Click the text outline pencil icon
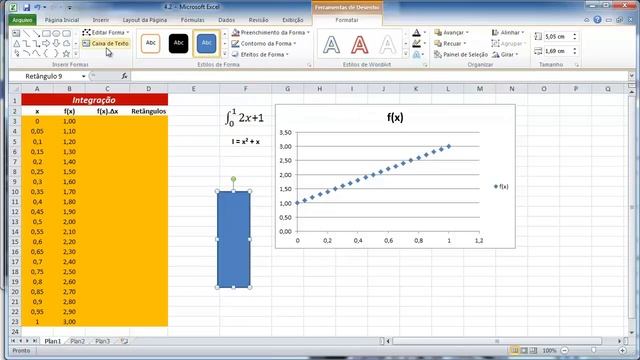The width and height of the screenshot is (640, 360). (x=416, y=43)
